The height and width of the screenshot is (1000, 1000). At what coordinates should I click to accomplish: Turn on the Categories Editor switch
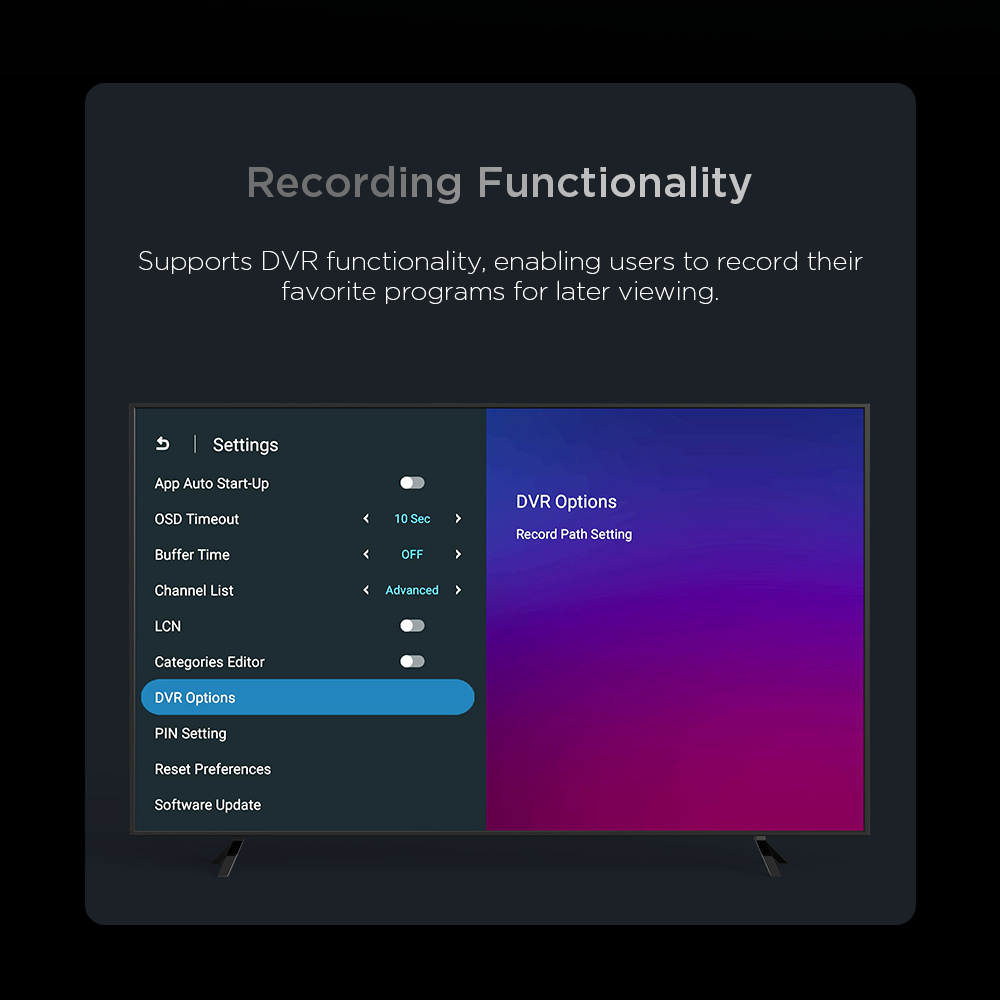[x=412, y=661]
